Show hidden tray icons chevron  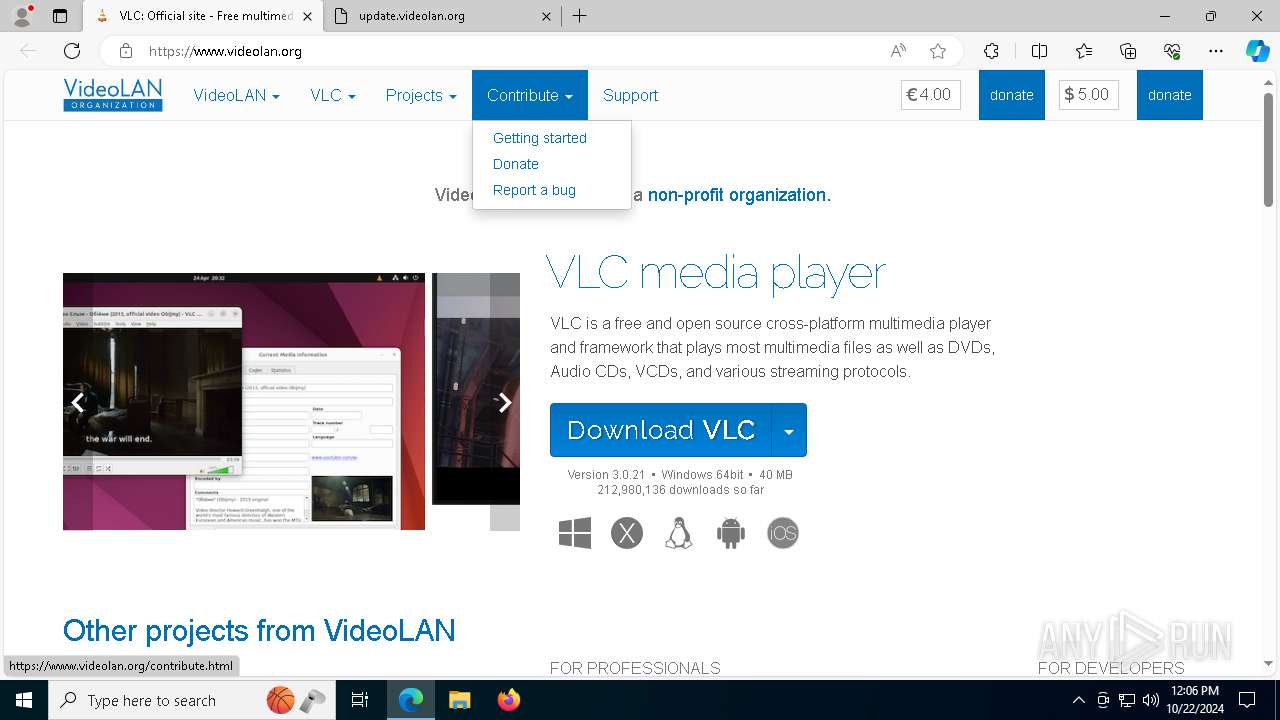pyautogui.click(x=1078, y=700)
